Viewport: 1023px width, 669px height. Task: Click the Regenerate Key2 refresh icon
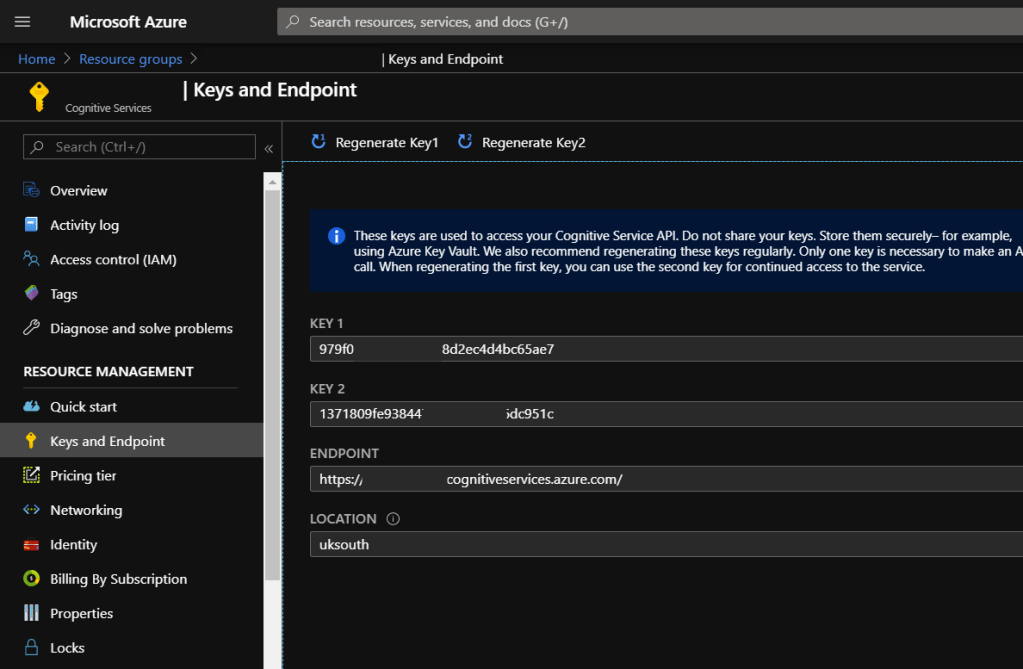465,142
